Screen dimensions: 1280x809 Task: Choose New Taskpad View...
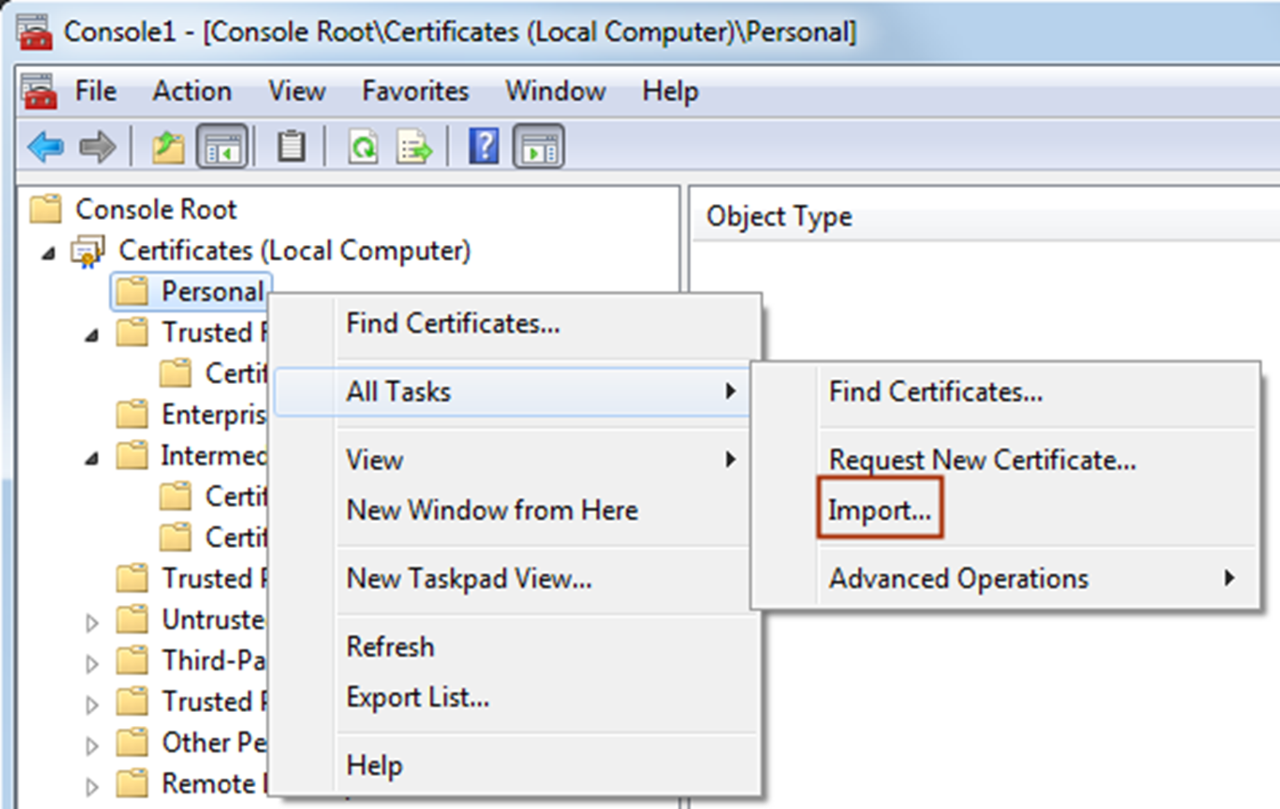pyautogui.click(x=469, y=577)
